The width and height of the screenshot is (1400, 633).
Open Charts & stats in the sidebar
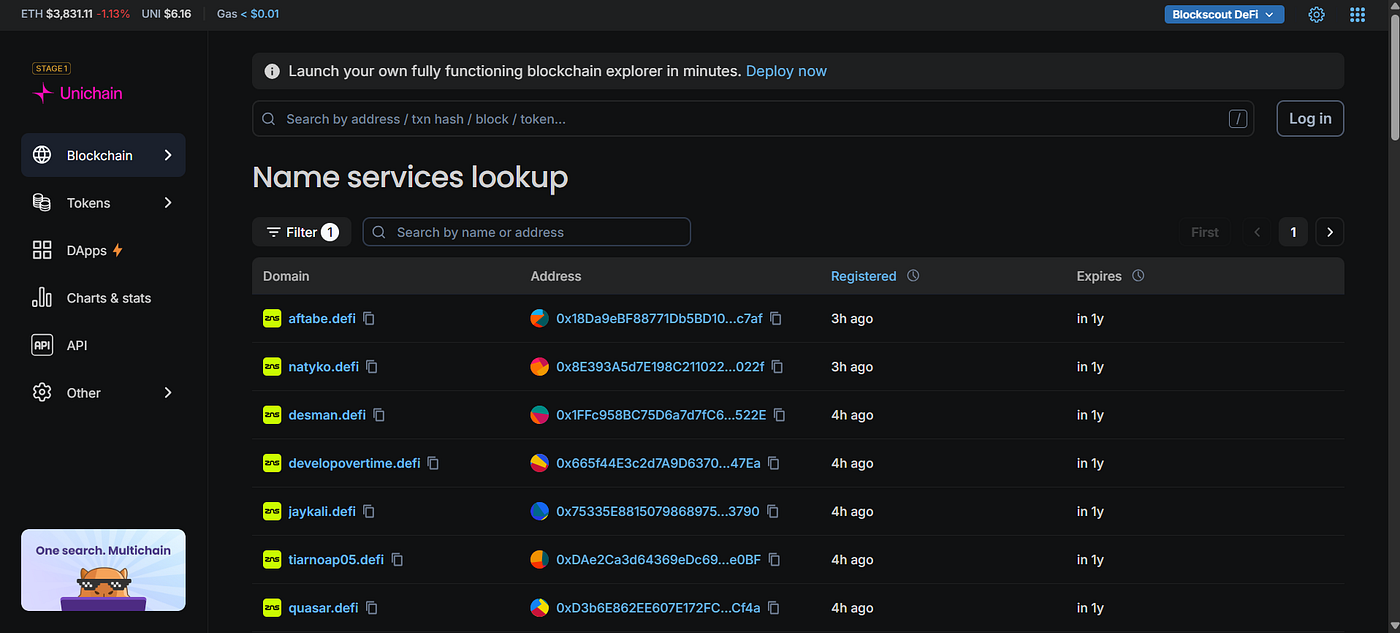tap(103, 298)
